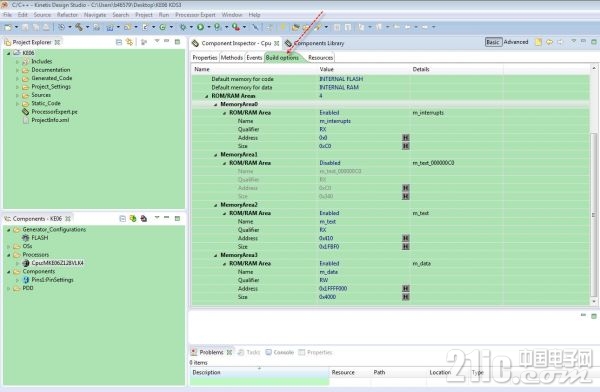Image resolution: width=600 pixels, height=392 pixels.
Task: Switch to the Properties tab
Action: 205,57
